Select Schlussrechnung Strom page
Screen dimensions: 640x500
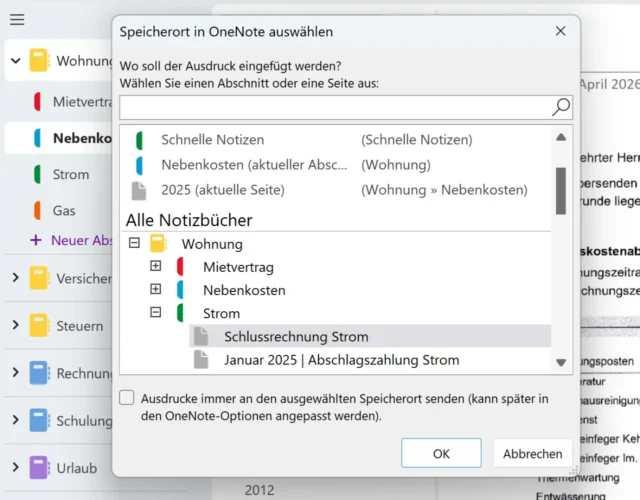(370, 336)
